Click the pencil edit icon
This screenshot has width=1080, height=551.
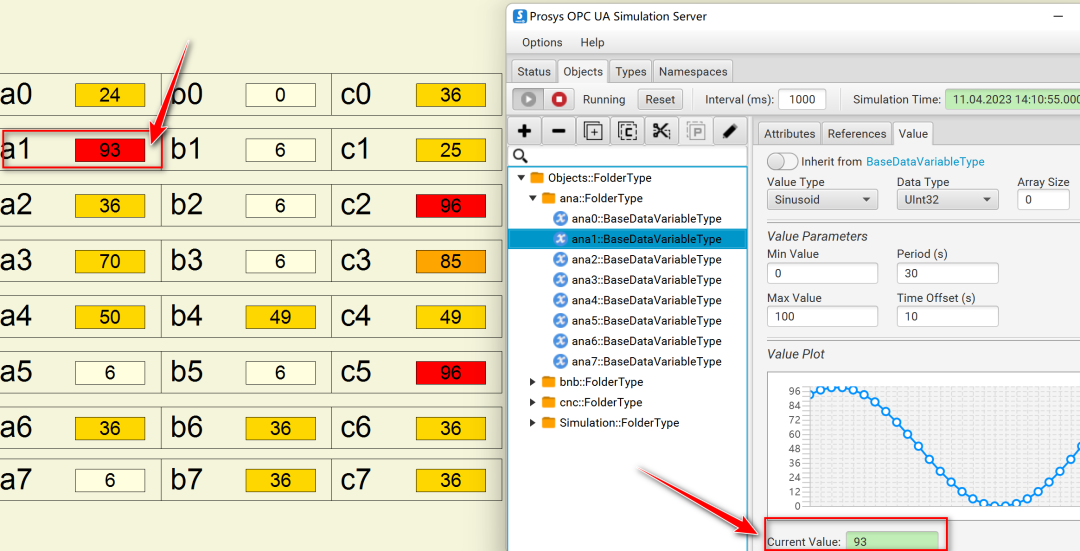[730, 131]
